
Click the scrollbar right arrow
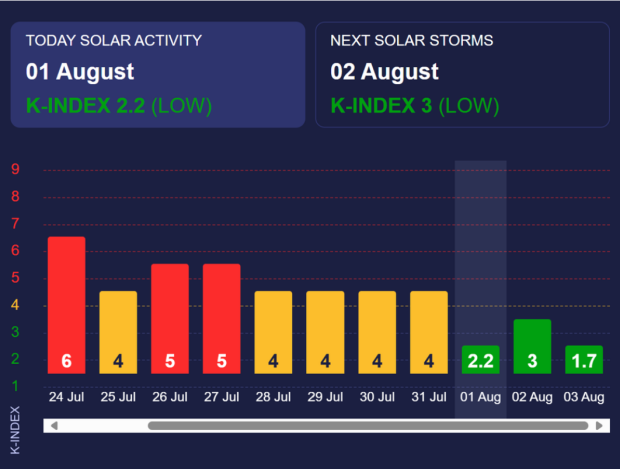599,426
